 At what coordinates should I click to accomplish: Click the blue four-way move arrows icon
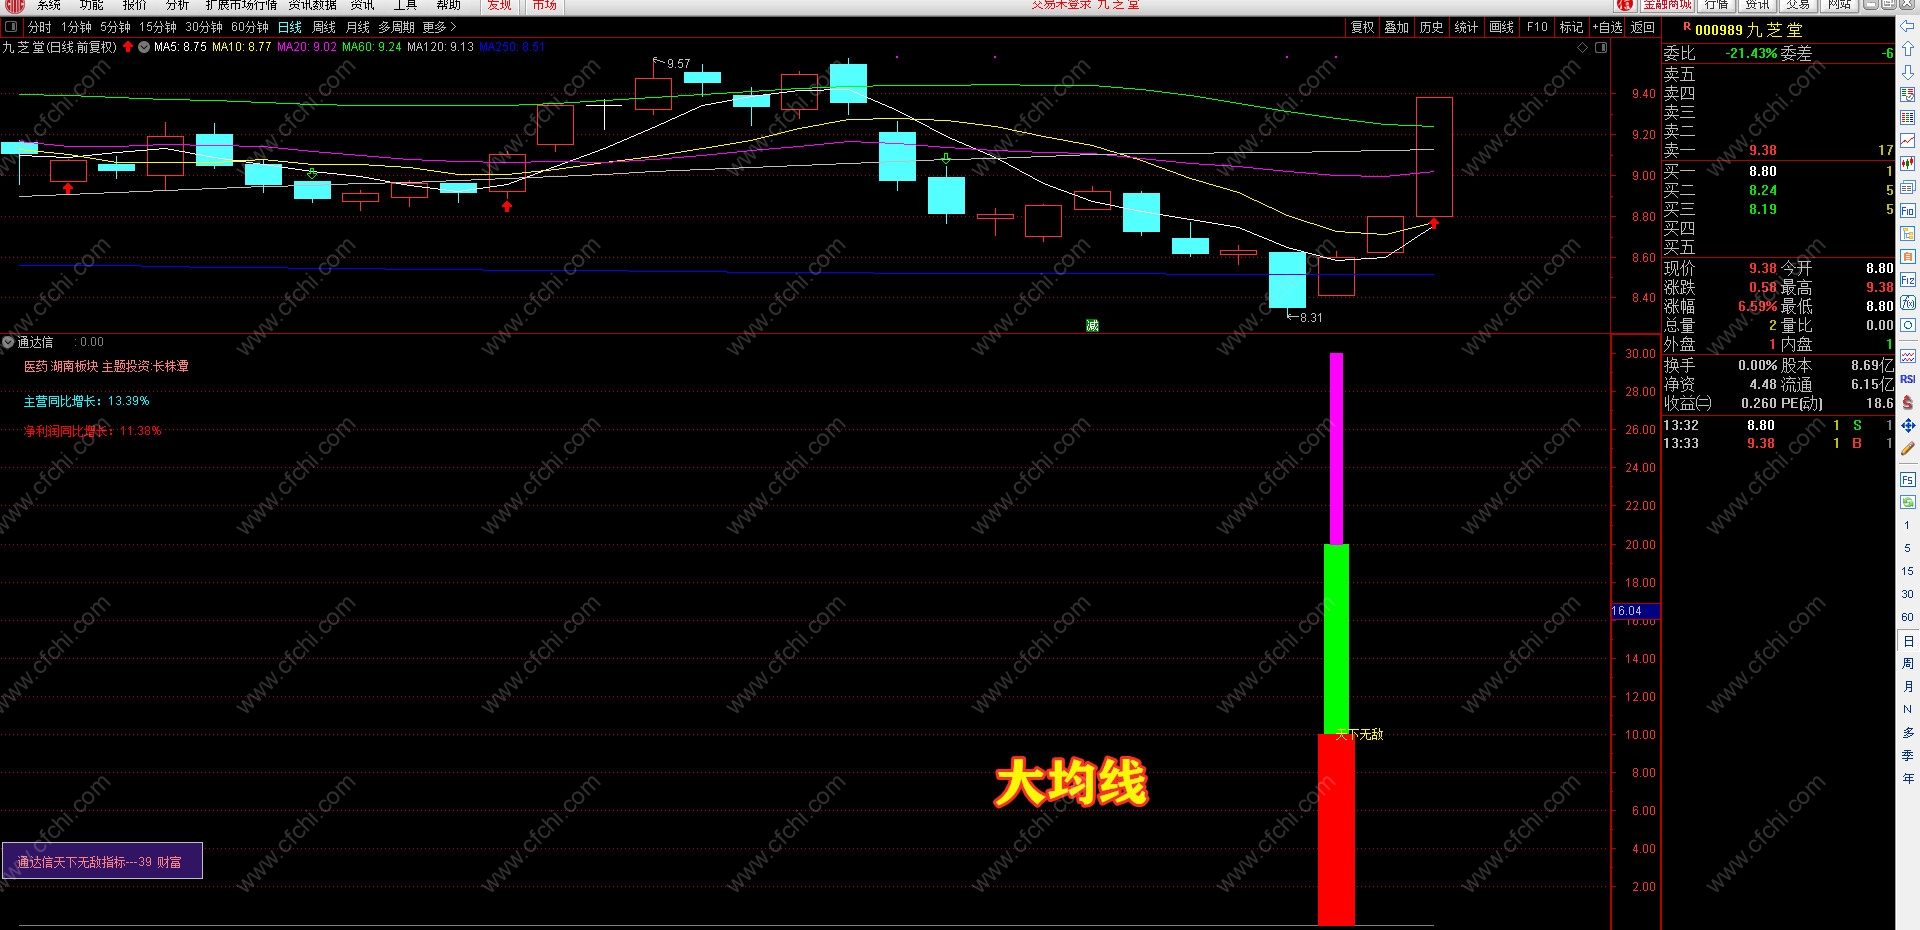[1907, 425]
